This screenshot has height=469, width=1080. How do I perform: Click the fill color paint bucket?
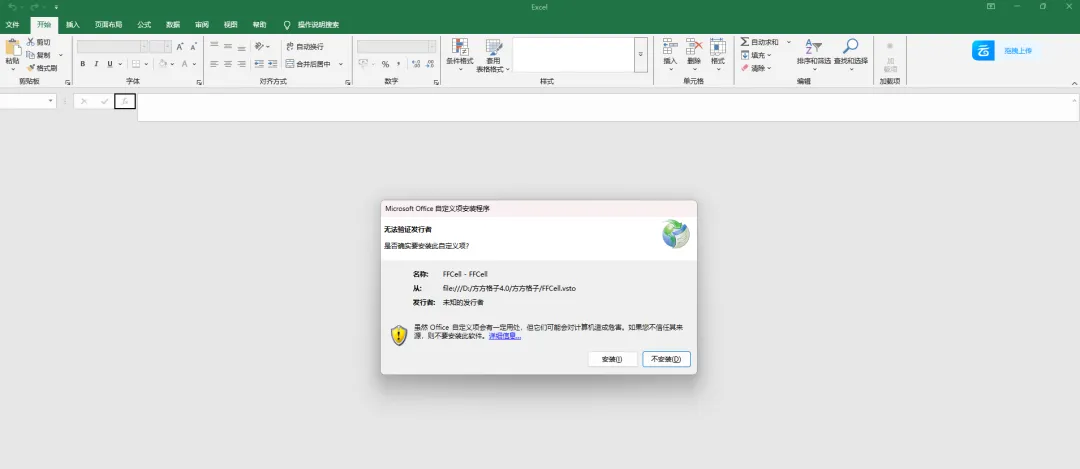pos(163,64)
